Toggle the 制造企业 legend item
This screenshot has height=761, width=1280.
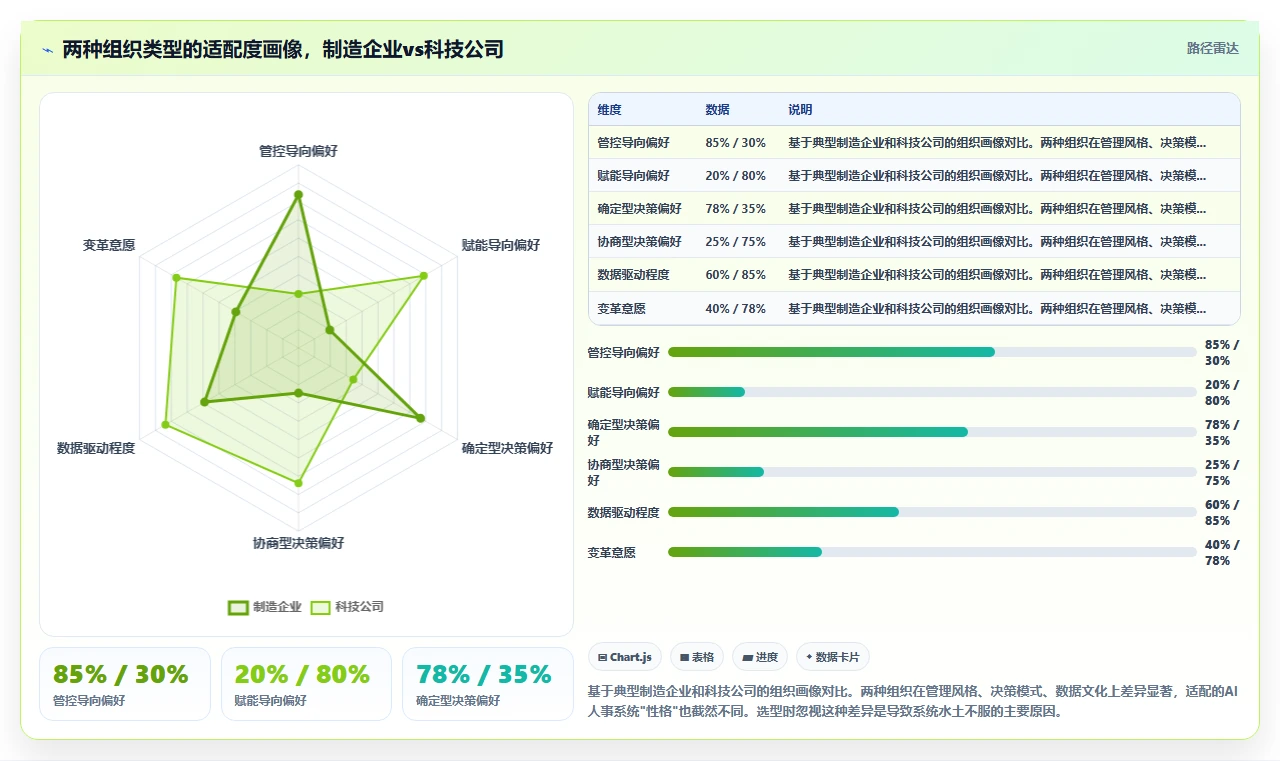(265, 607)
